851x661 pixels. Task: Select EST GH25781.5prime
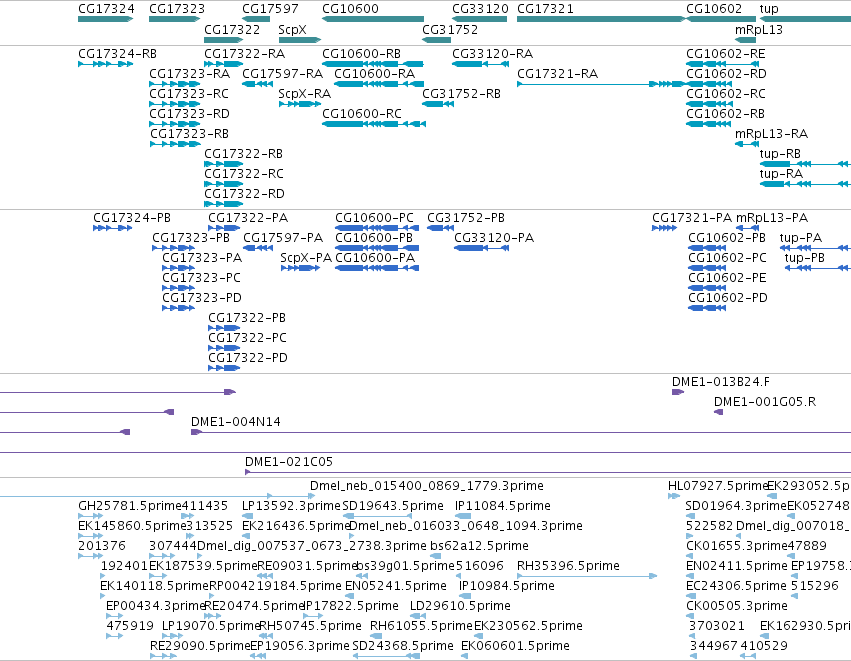(x=129, y=506)
